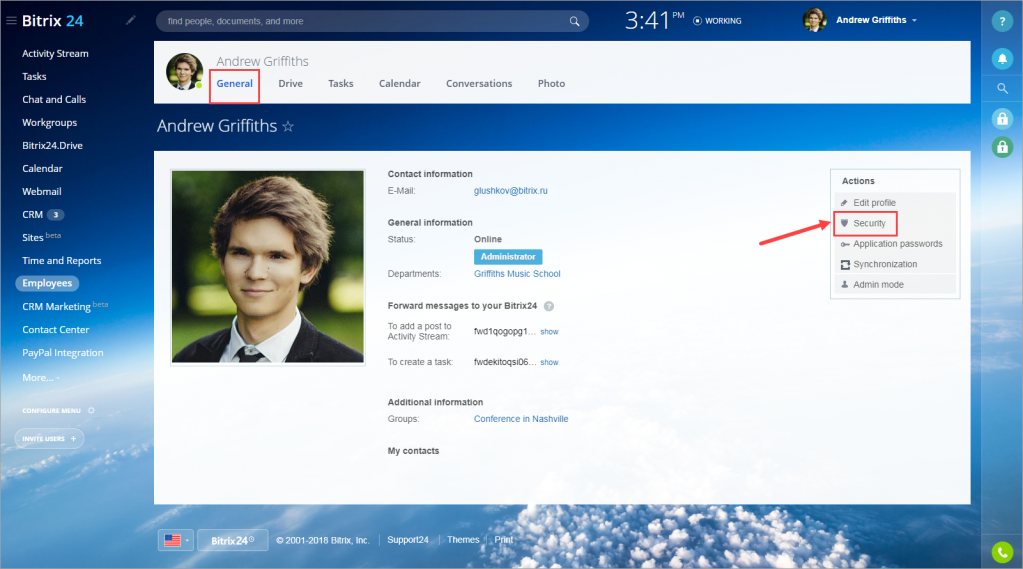The width and height of the screenshot is (1023, 569).
Task: Open the language flag dropdown in the footer
Action: click(x=176, y=540)
